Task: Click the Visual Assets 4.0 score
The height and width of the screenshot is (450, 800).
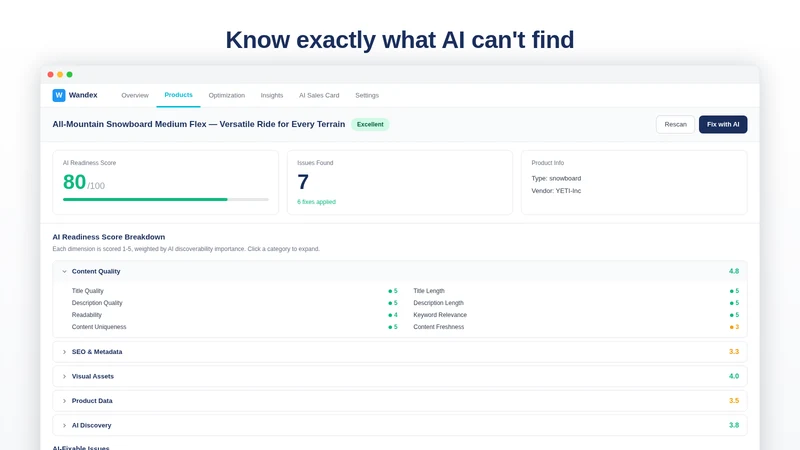Action: [734, 377]
